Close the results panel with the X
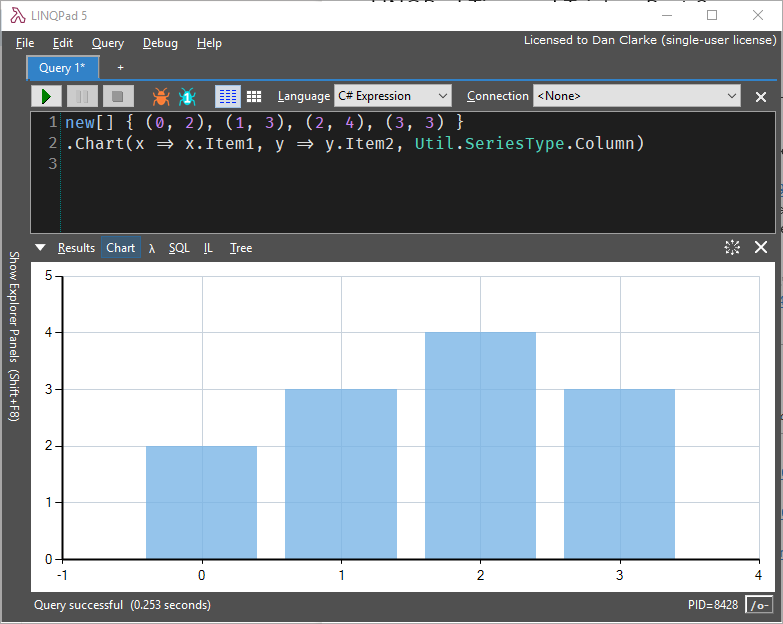This screenshot has width=783, height=624. pyautogui.click(x=761, y=247)
